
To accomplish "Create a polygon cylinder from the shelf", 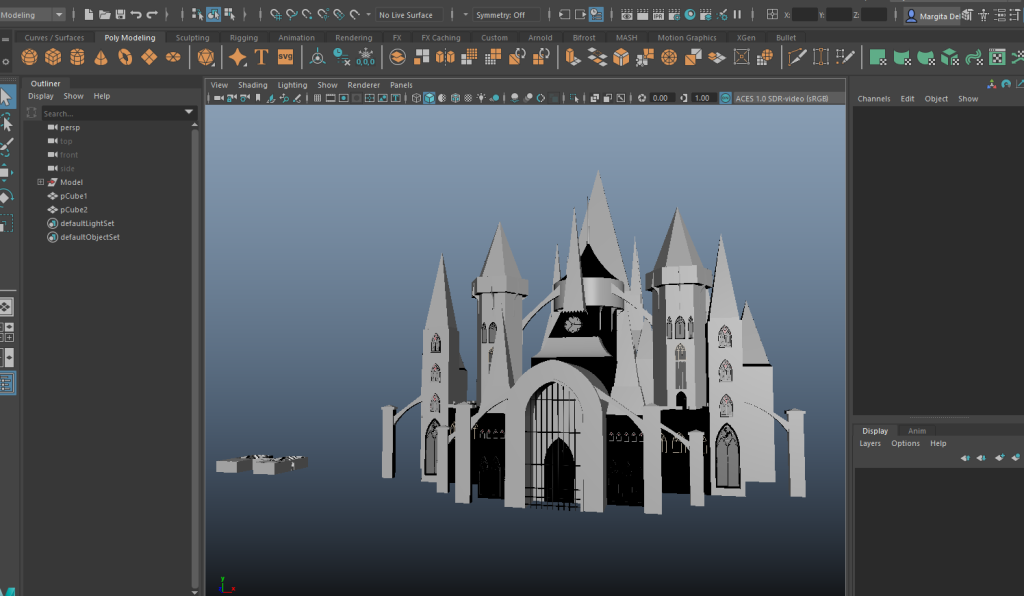I will (x=77, y=57).
